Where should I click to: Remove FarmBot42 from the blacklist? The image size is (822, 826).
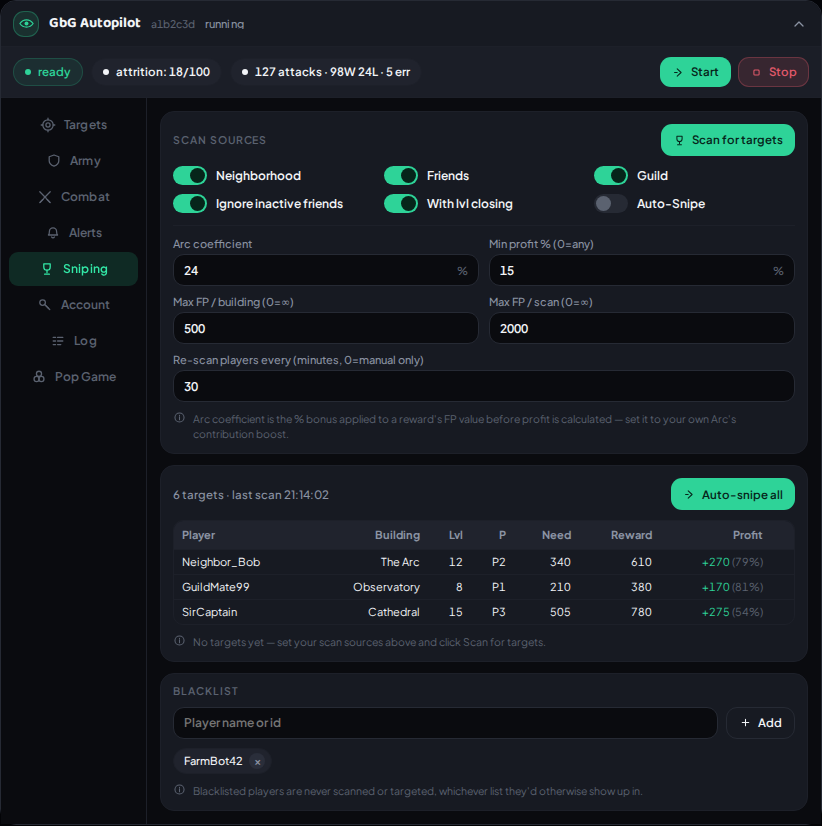pyautogui.click(x=257, y=762)
